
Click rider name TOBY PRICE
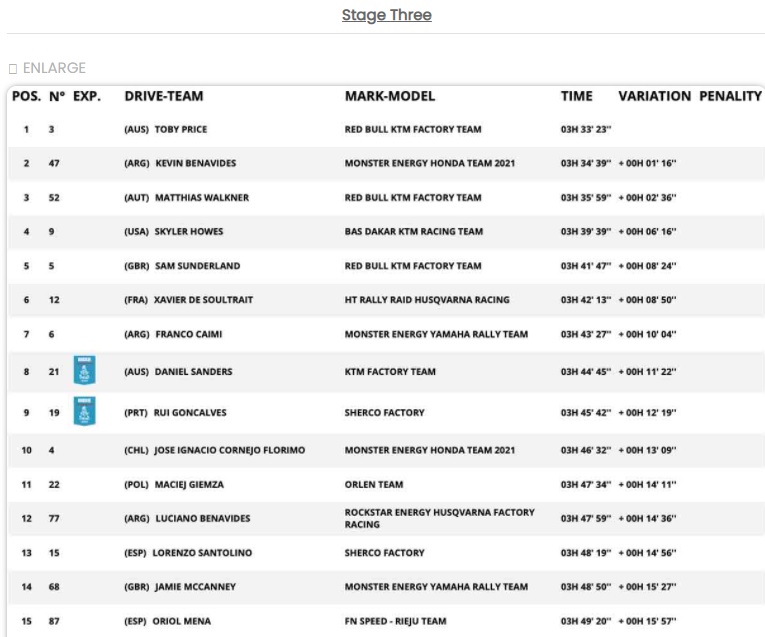pos(181,129)
